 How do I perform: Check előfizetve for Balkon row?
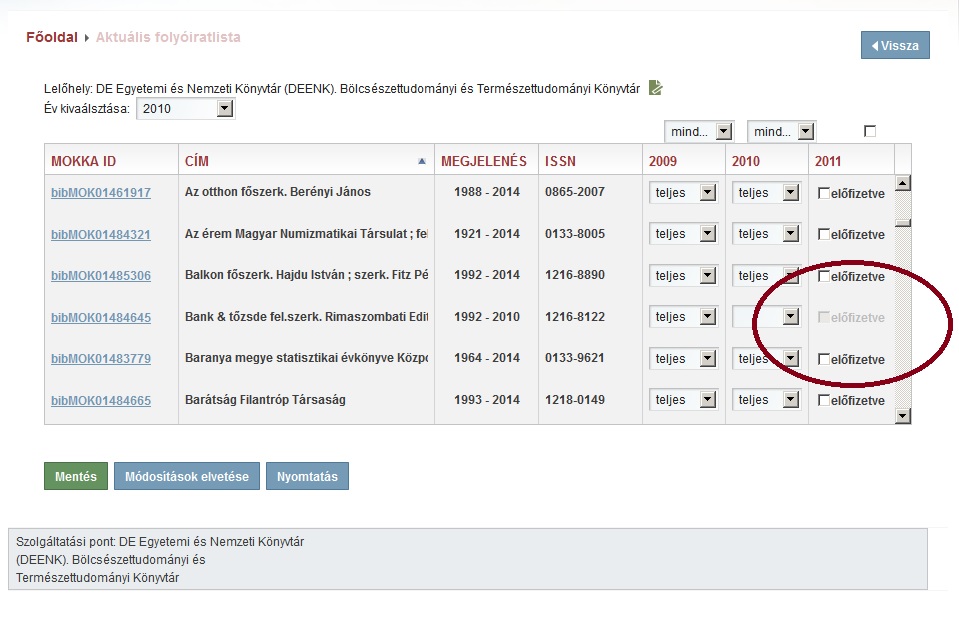point(824,276)
